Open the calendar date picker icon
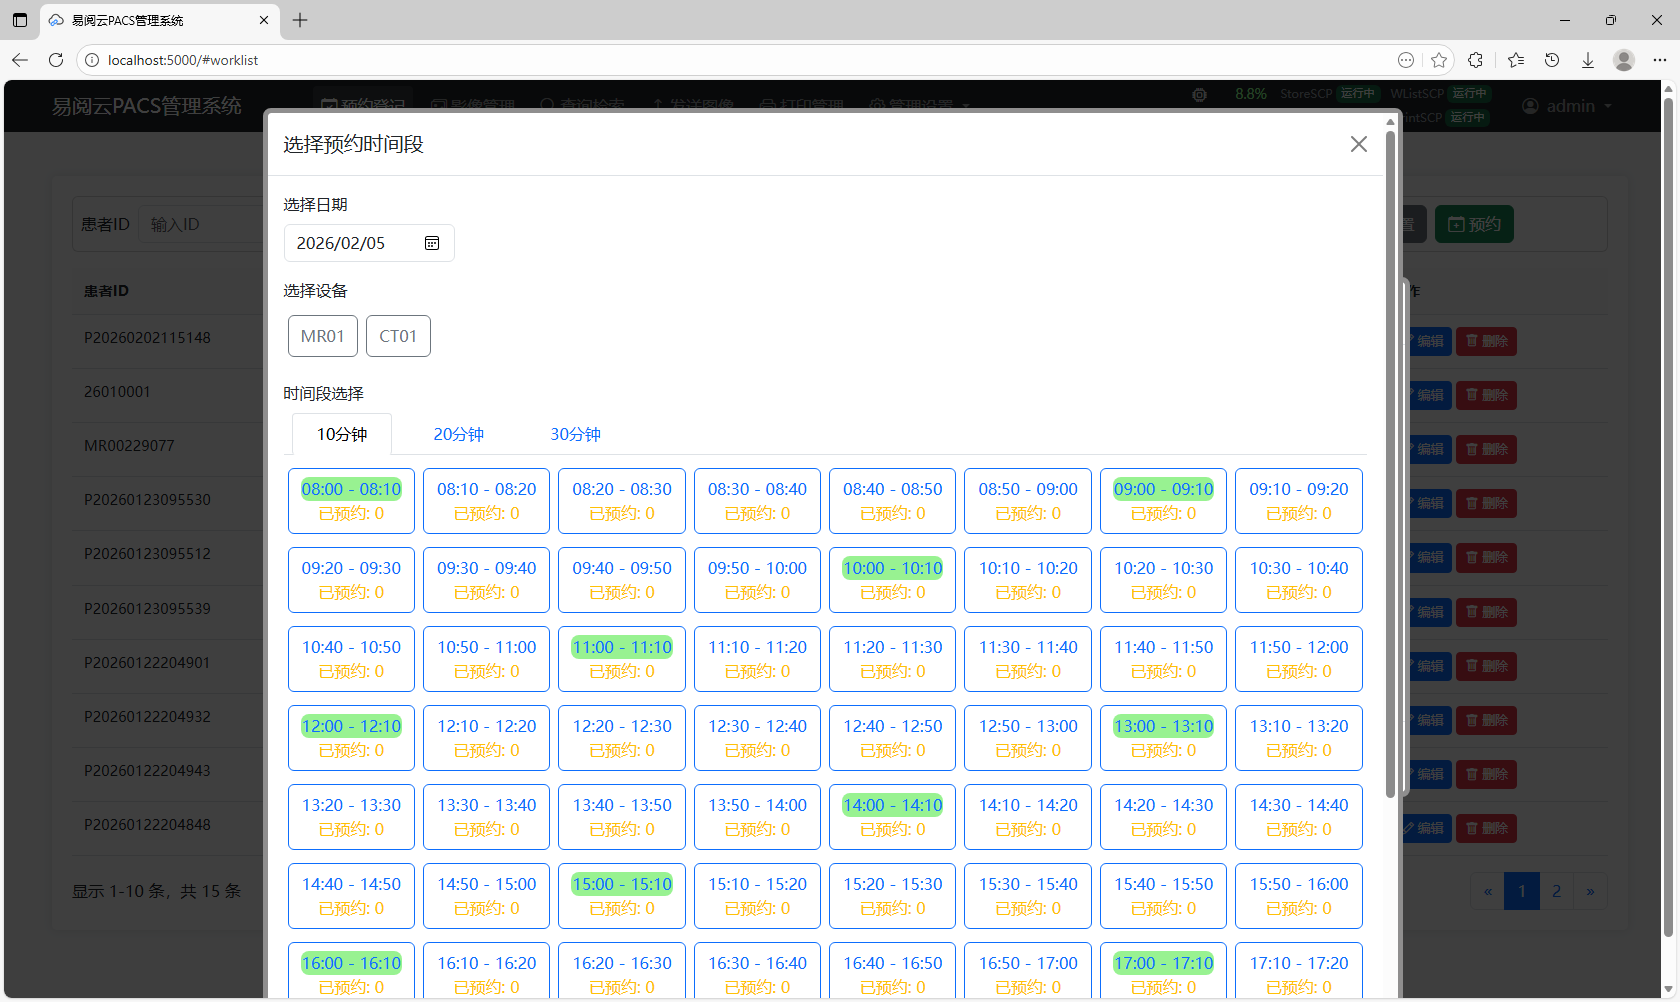 pos(432,243)
